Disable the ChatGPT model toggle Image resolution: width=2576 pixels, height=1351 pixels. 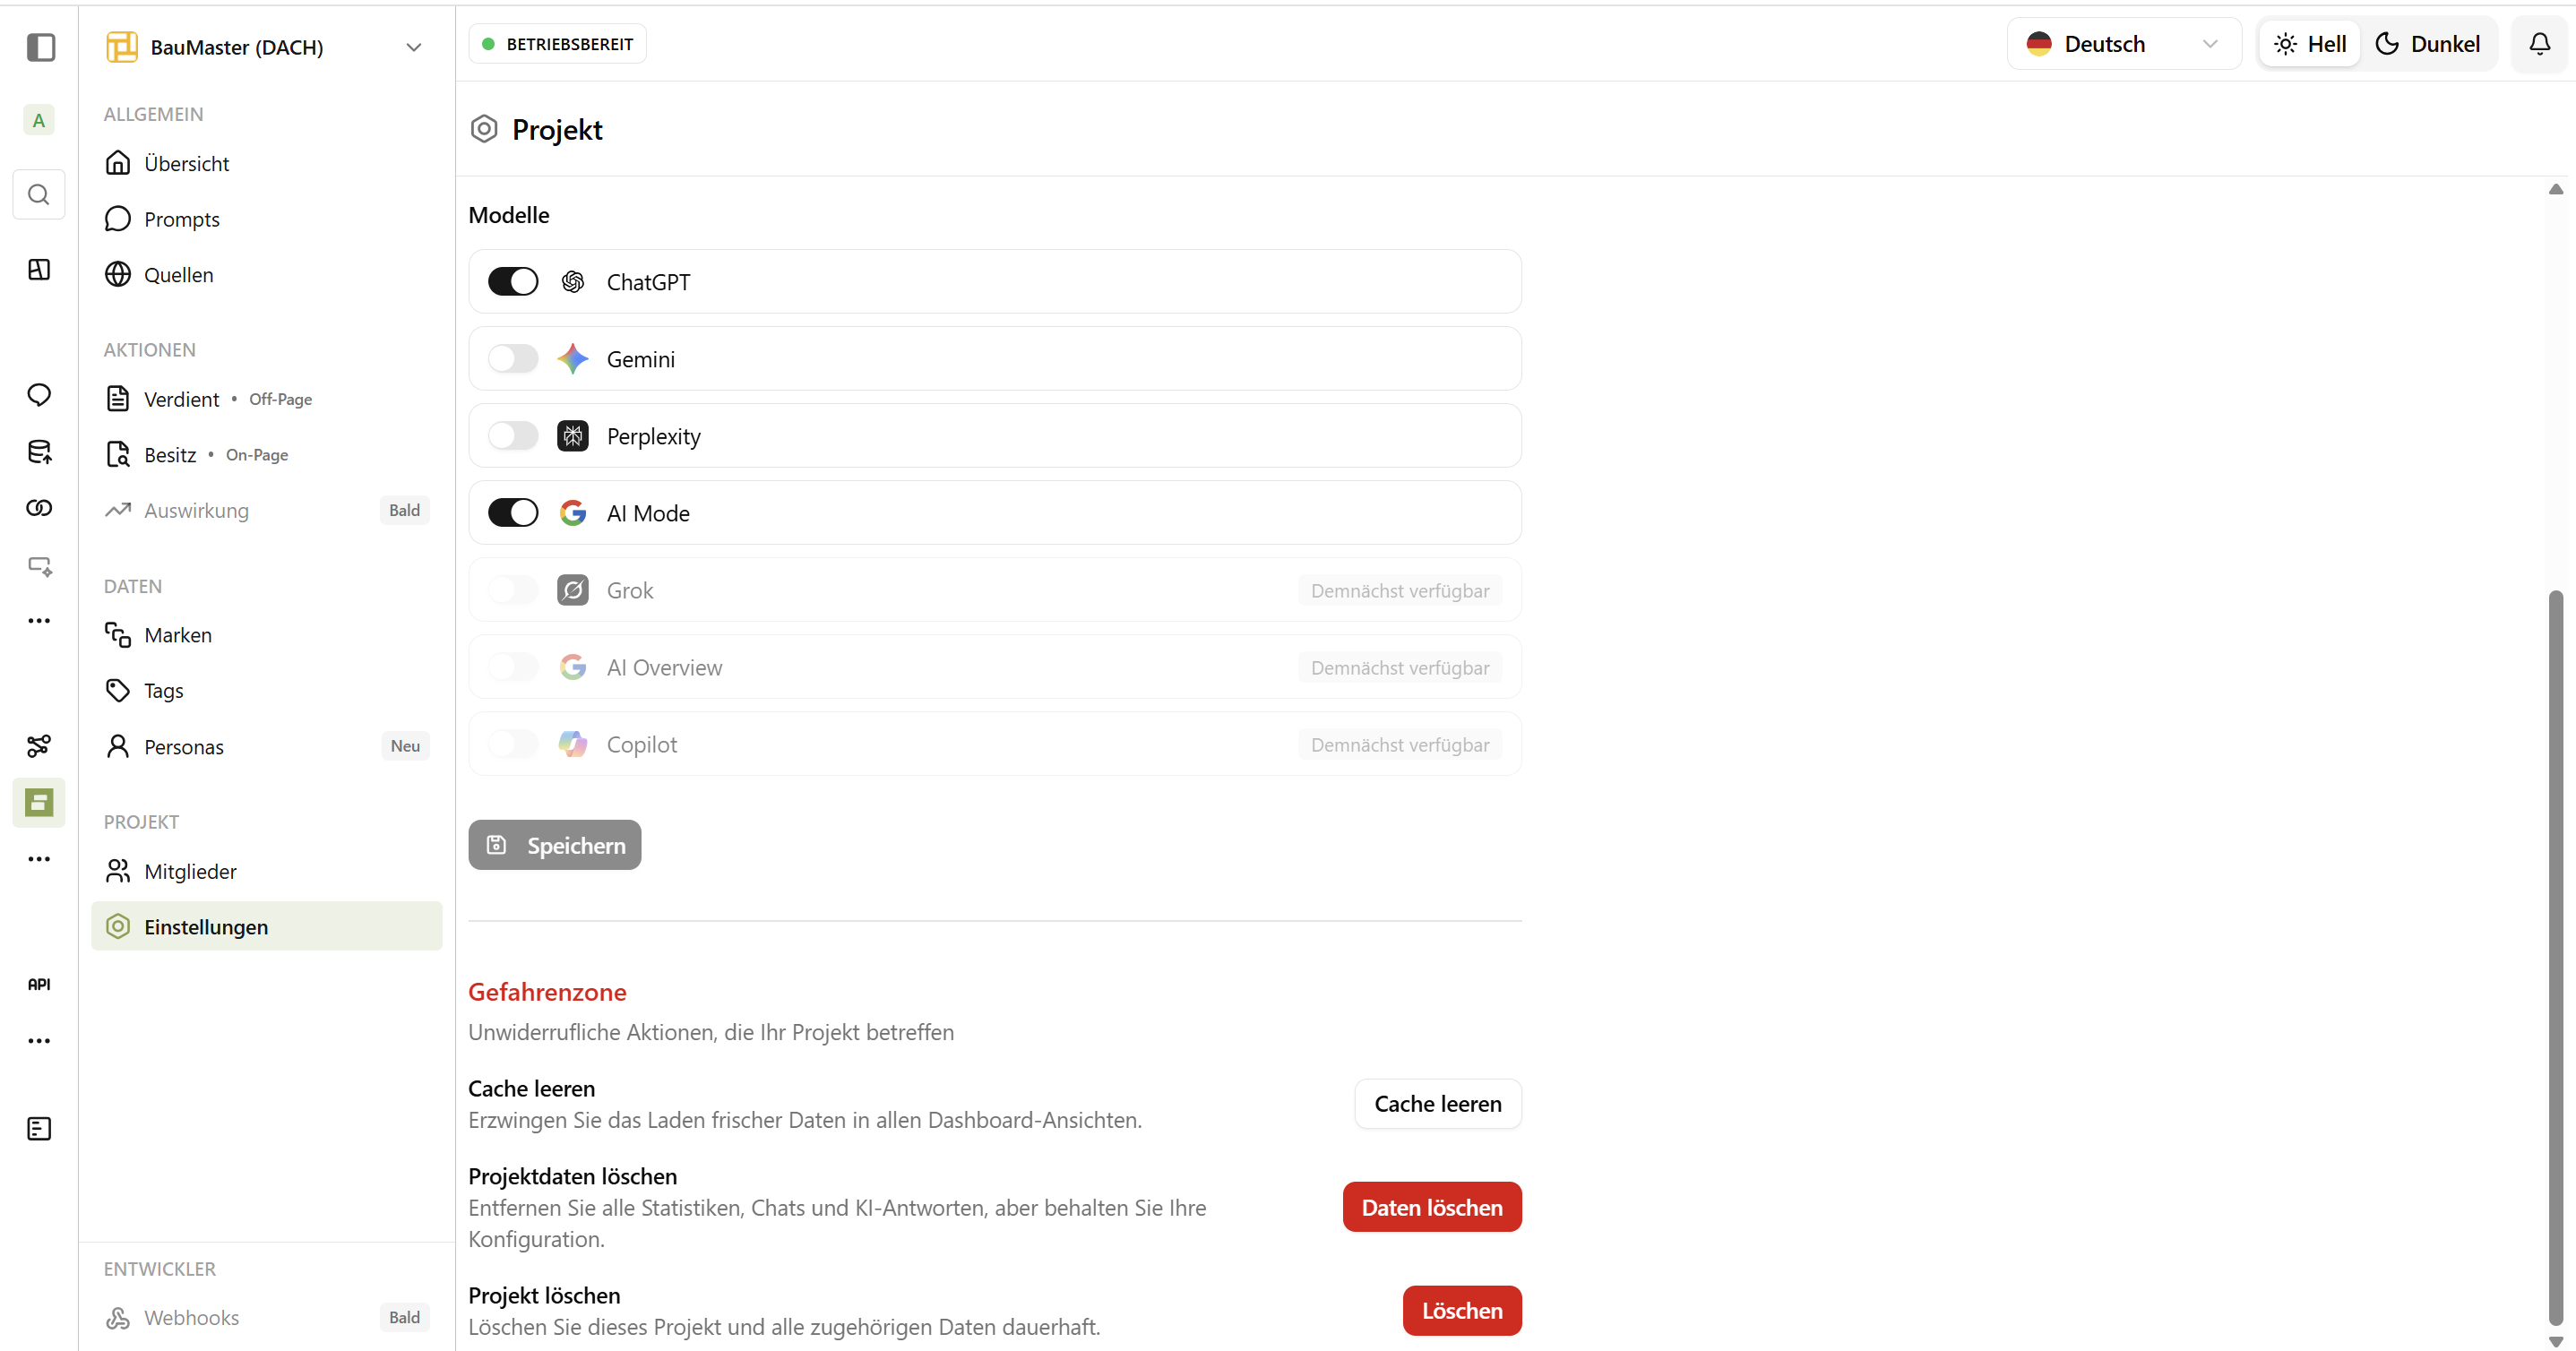click(513, 281)
